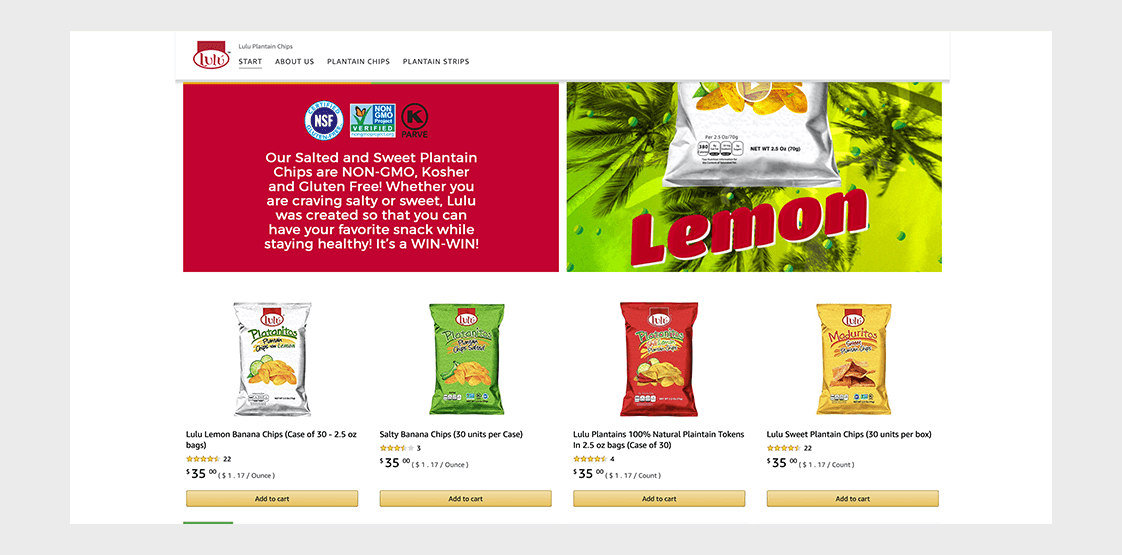
Task: Add Salty Banana Chips to cart
Action: pos(466,498)
